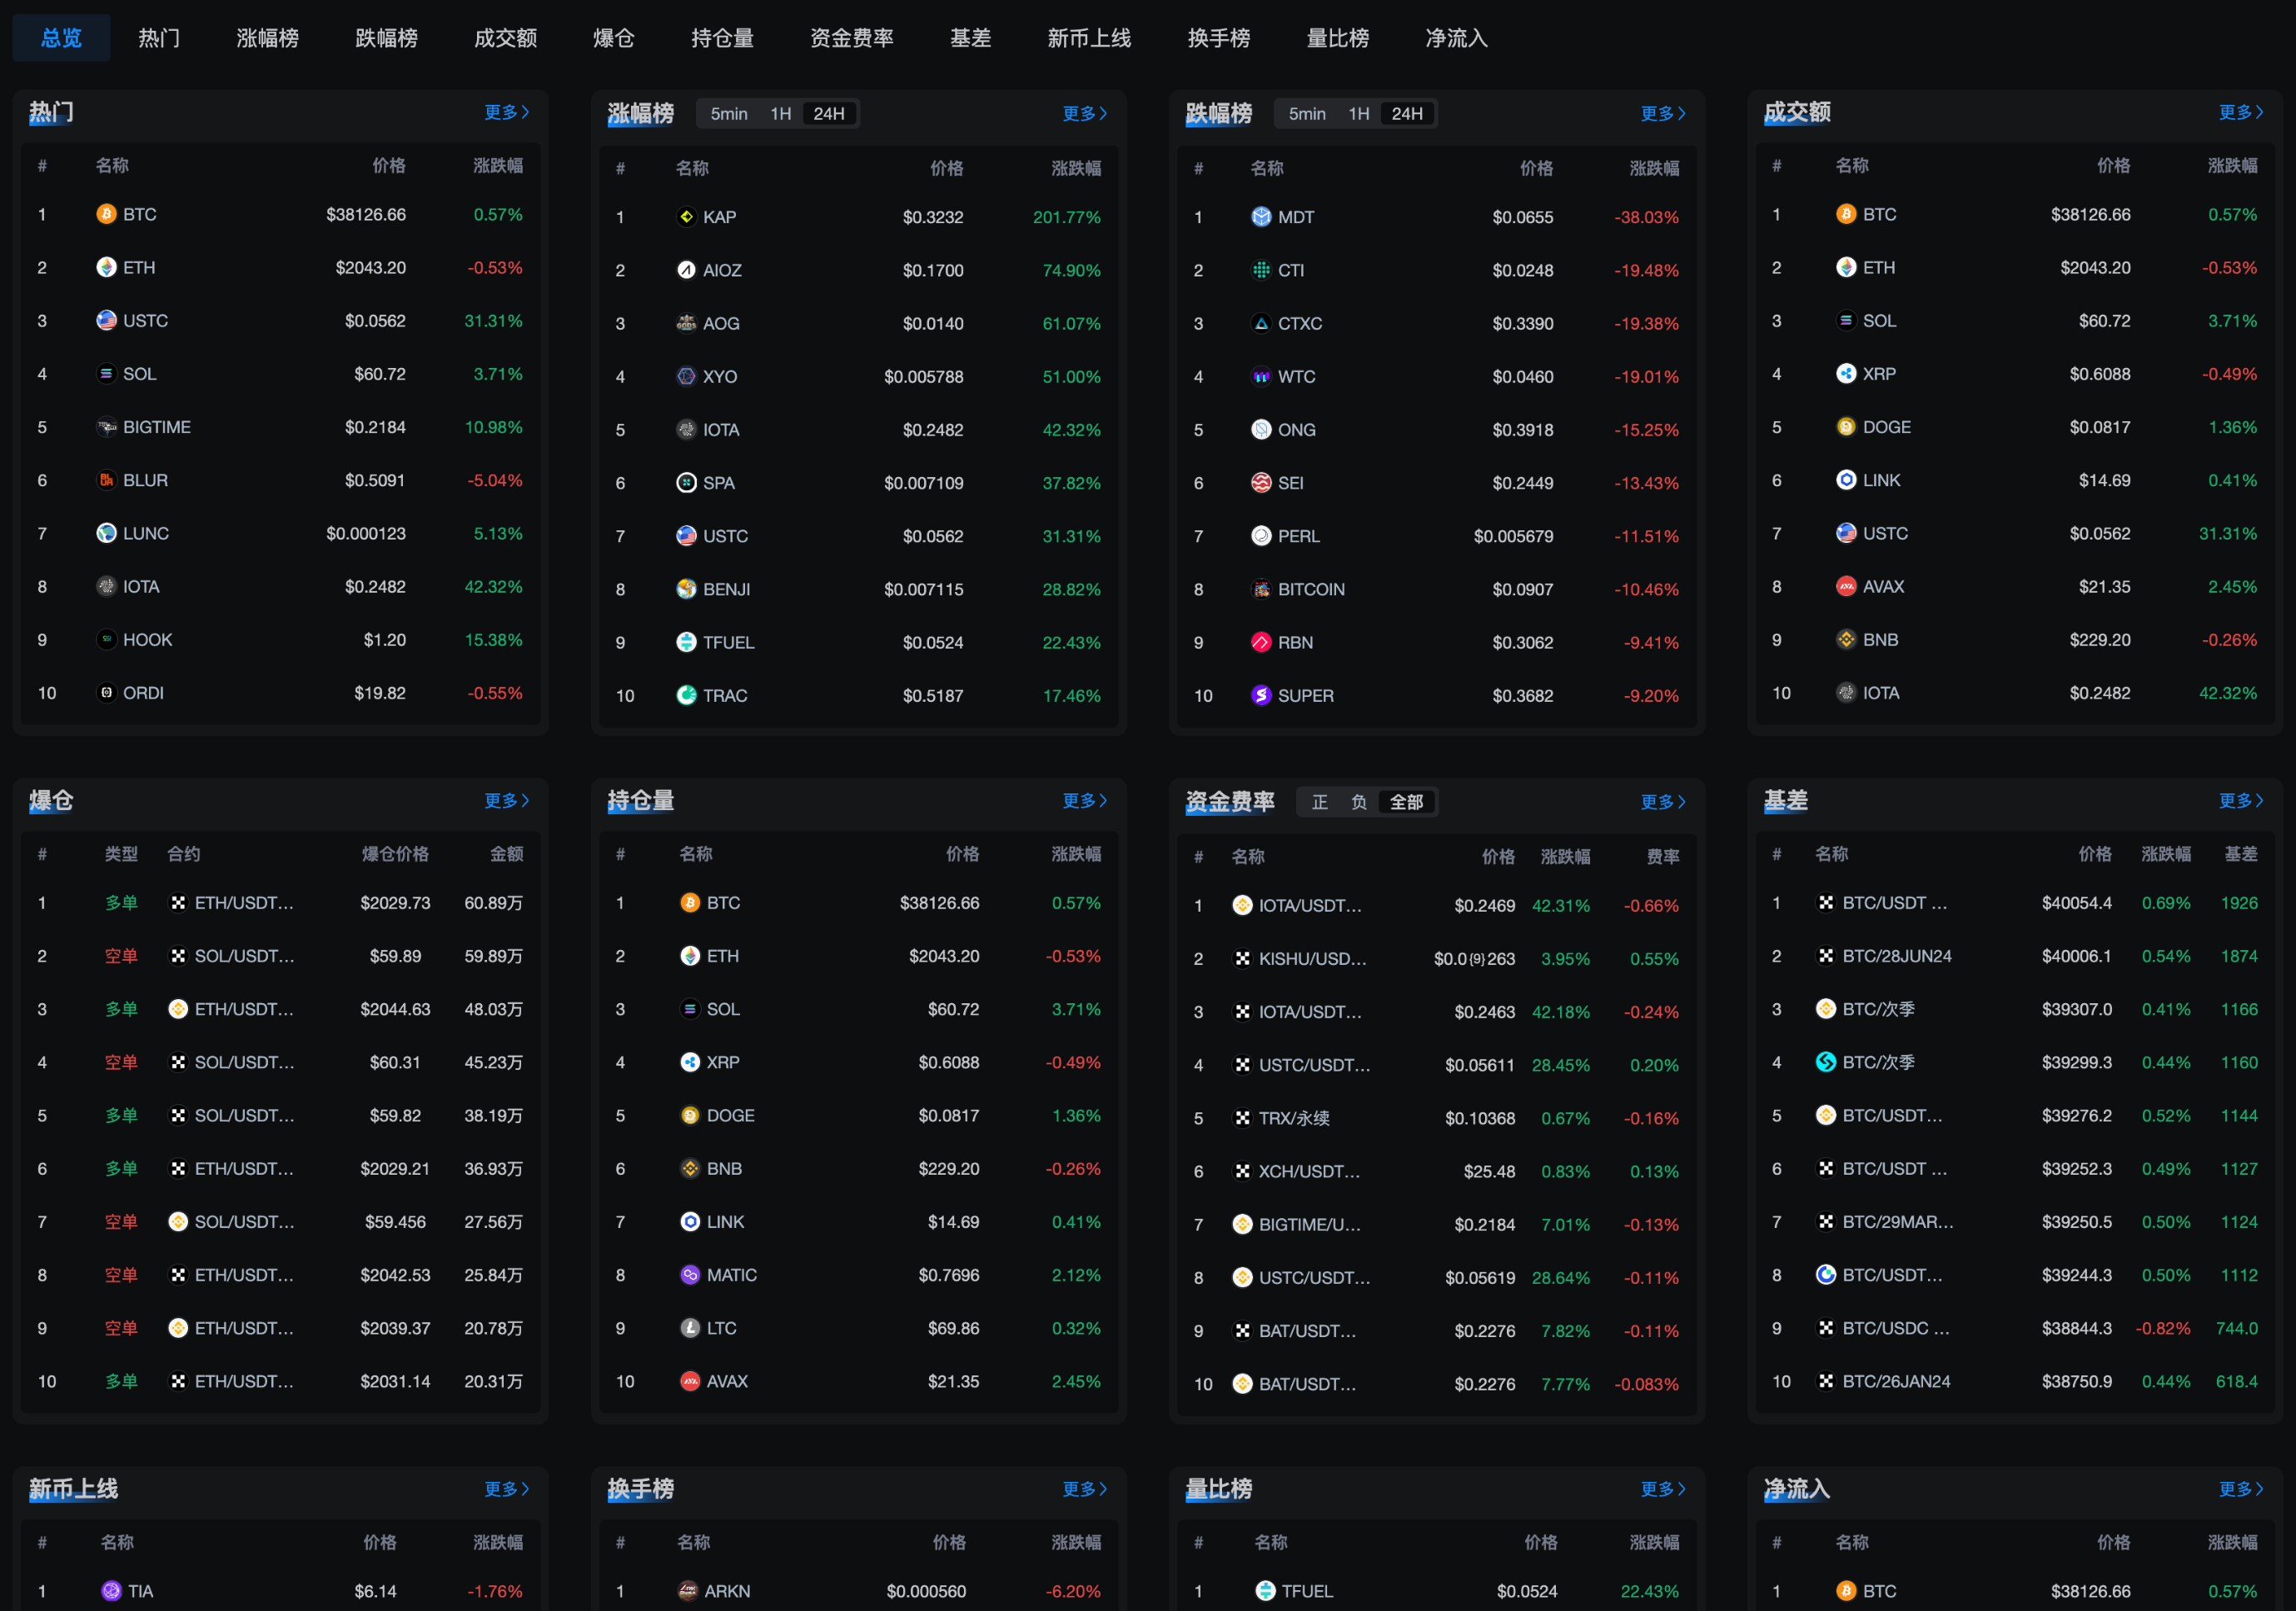
Task: Click the TIA icon under 新币上线
Action: pos(112,1590)
